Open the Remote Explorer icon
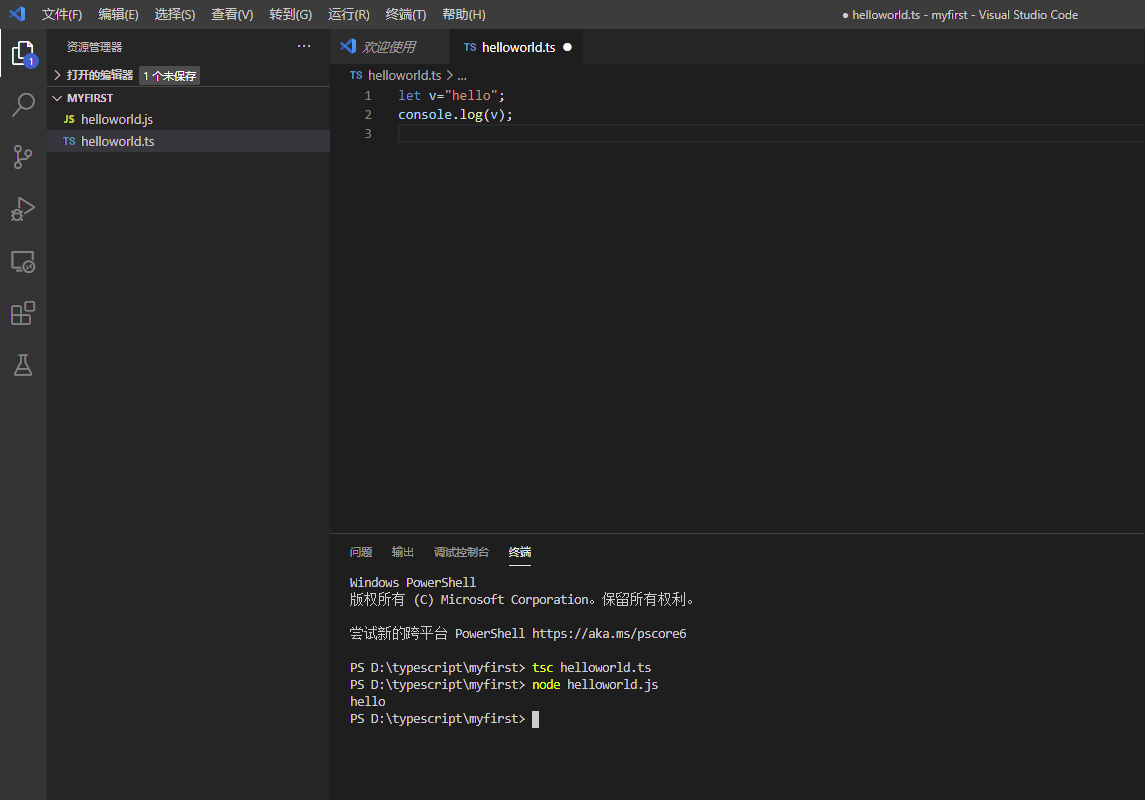This screenshot has width=1145, height=800. tap(23, 262)
